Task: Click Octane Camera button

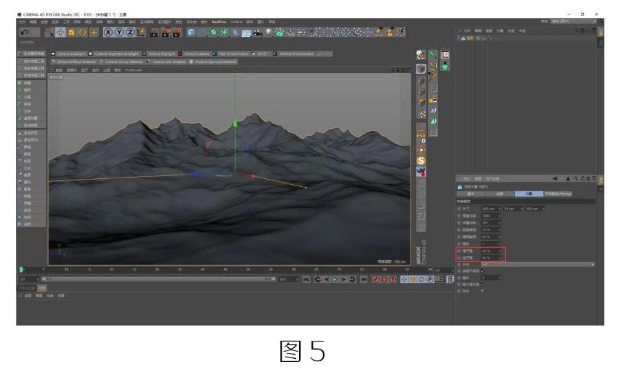Action: coord(194,54)
